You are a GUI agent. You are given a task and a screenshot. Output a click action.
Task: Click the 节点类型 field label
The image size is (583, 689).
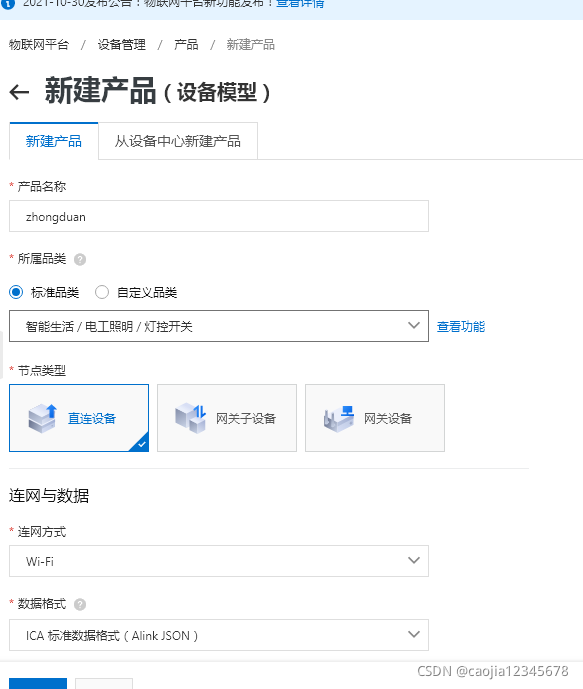point(42,371)
